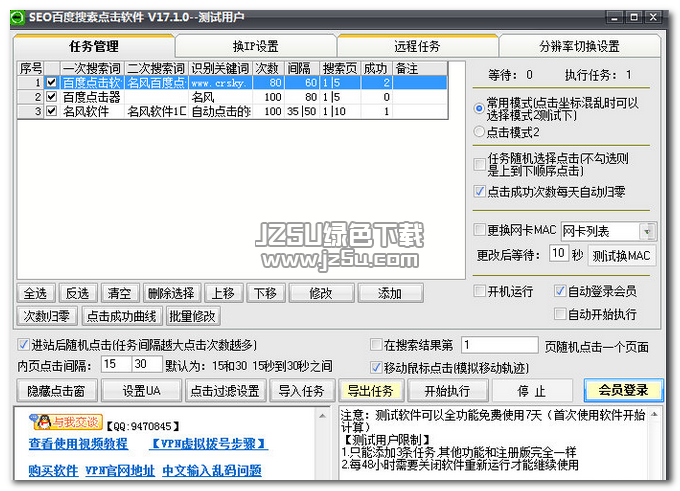Select 点击模式2 radio button
Viewport: 680px width, 491px height.
point(479,131)
